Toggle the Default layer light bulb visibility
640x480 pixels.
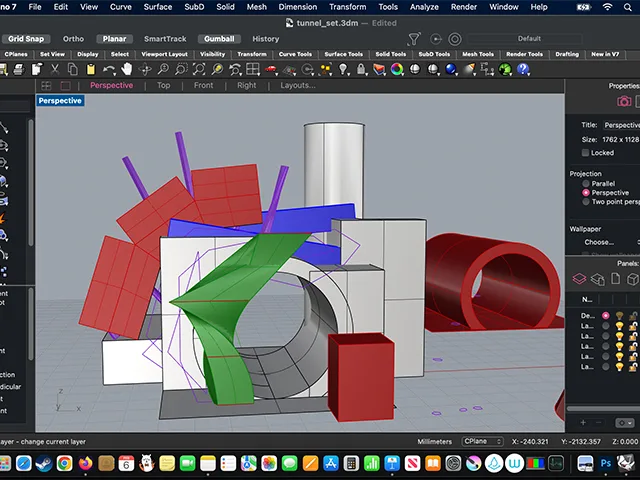pyautogui.click(x=620, y=315)
